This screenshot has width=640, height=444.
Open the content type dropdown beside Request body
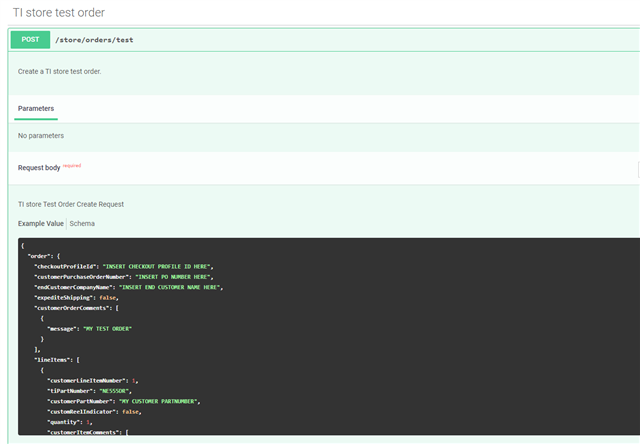(x=637, y=167)
